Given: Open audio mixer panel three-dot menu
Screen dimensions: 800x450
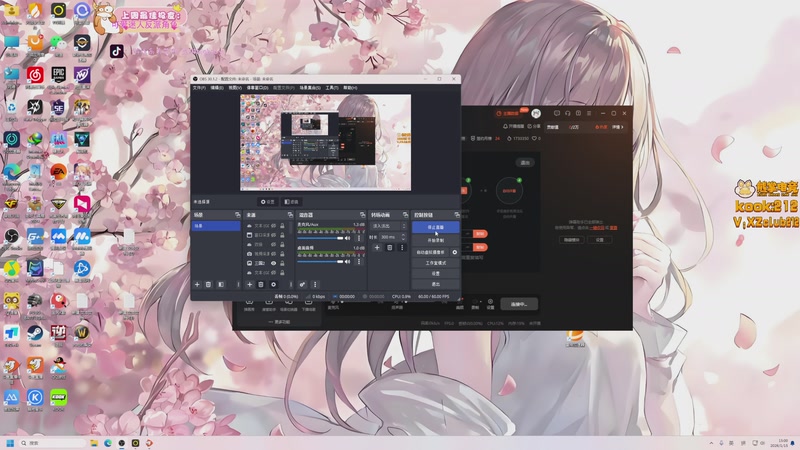Looking at the screenshot, I should 315,284.
